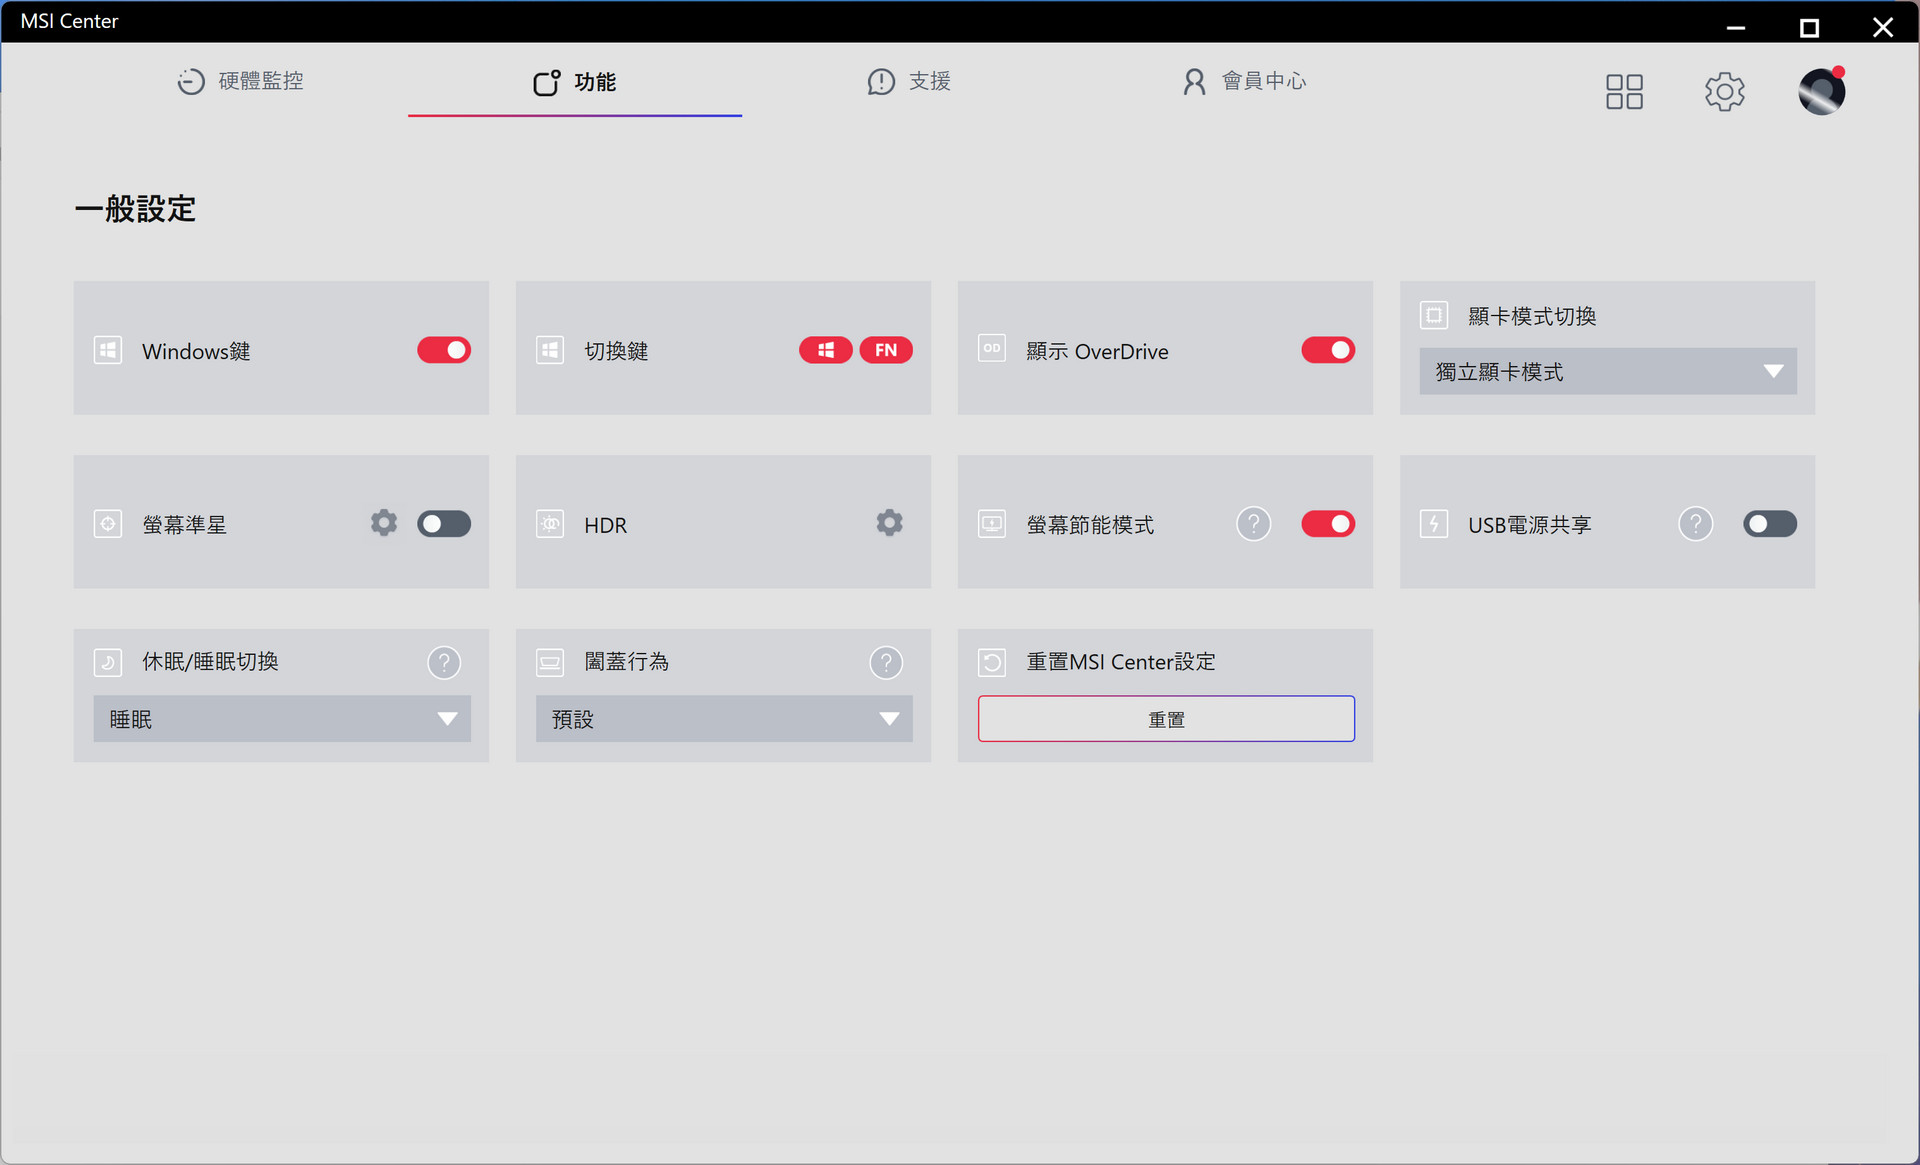The height and width of the screenshot is (1165, 1920).
Task: Expand the 顯卡模式切換 dropdown
Action: pyautogui.click(x=1608, y=371)
